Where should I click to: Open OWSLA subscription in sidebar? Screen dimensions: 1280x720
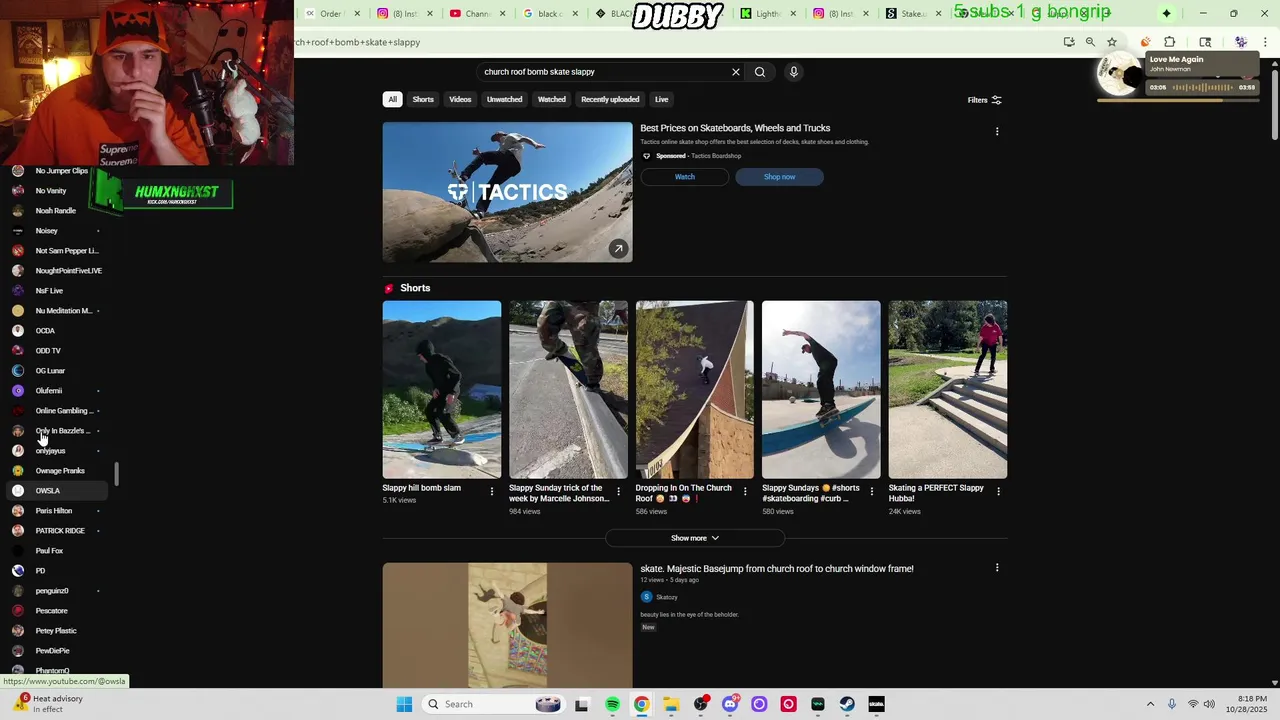tap(55, 491)
